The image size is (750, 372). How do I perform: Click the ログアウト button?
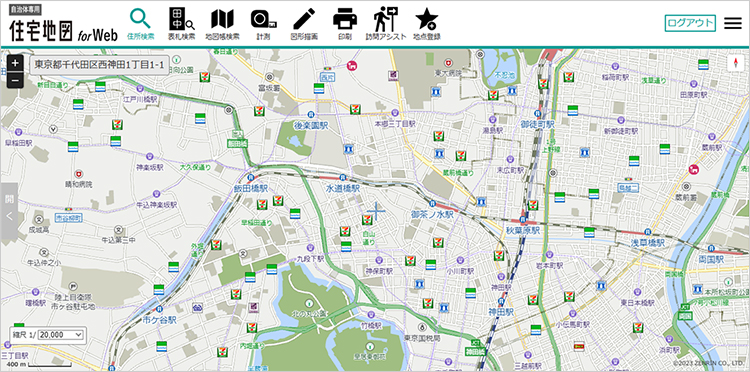690,23
